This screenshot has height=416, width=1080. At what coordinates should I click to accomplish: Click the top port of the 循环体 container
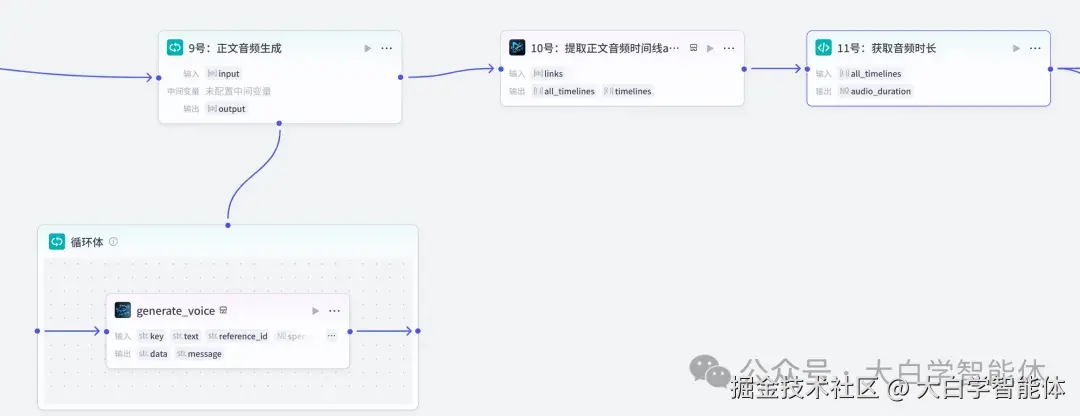click(x=228, y=225)
